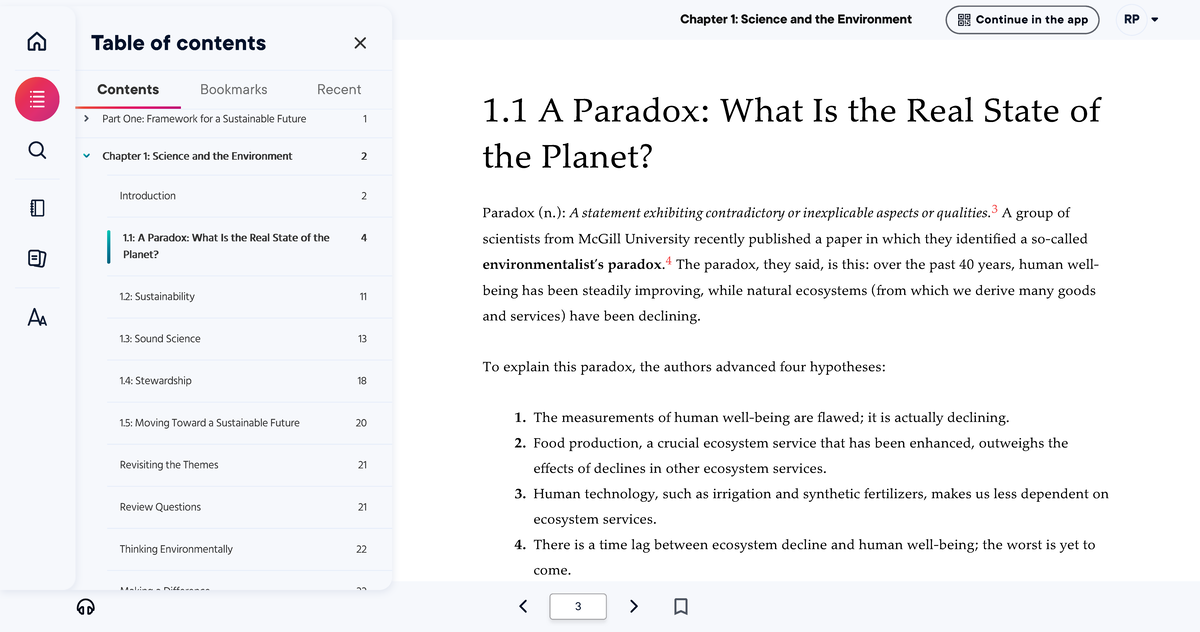
Task: Open the Introduction section
Action: (x=148, y=196)
